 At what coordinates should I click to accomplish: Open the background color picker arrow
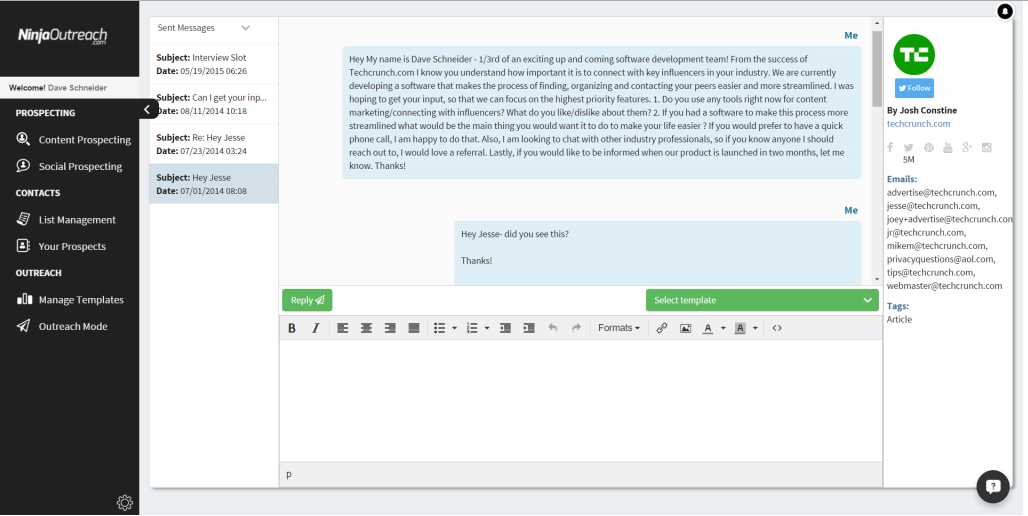[755, 328]
